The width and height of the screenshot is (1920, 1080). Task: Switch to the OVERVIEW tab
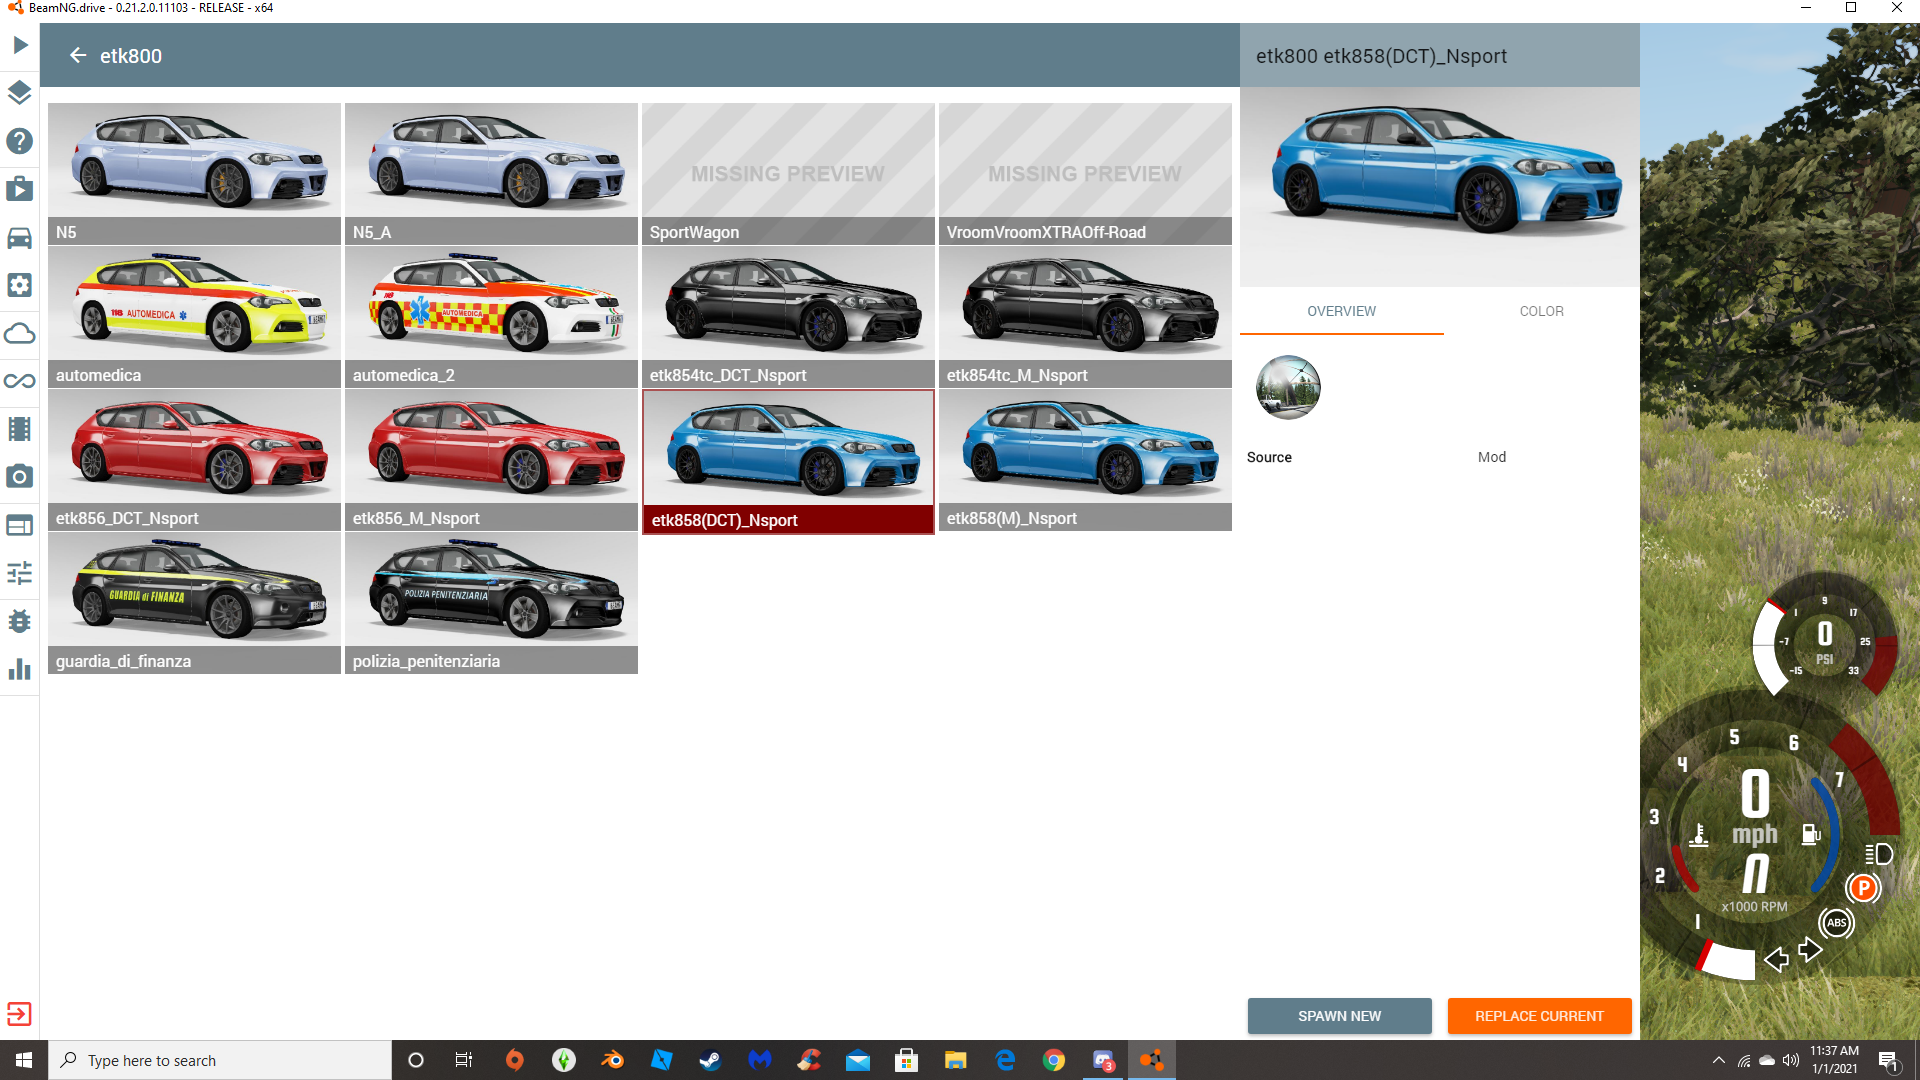tap(1341, 311)
